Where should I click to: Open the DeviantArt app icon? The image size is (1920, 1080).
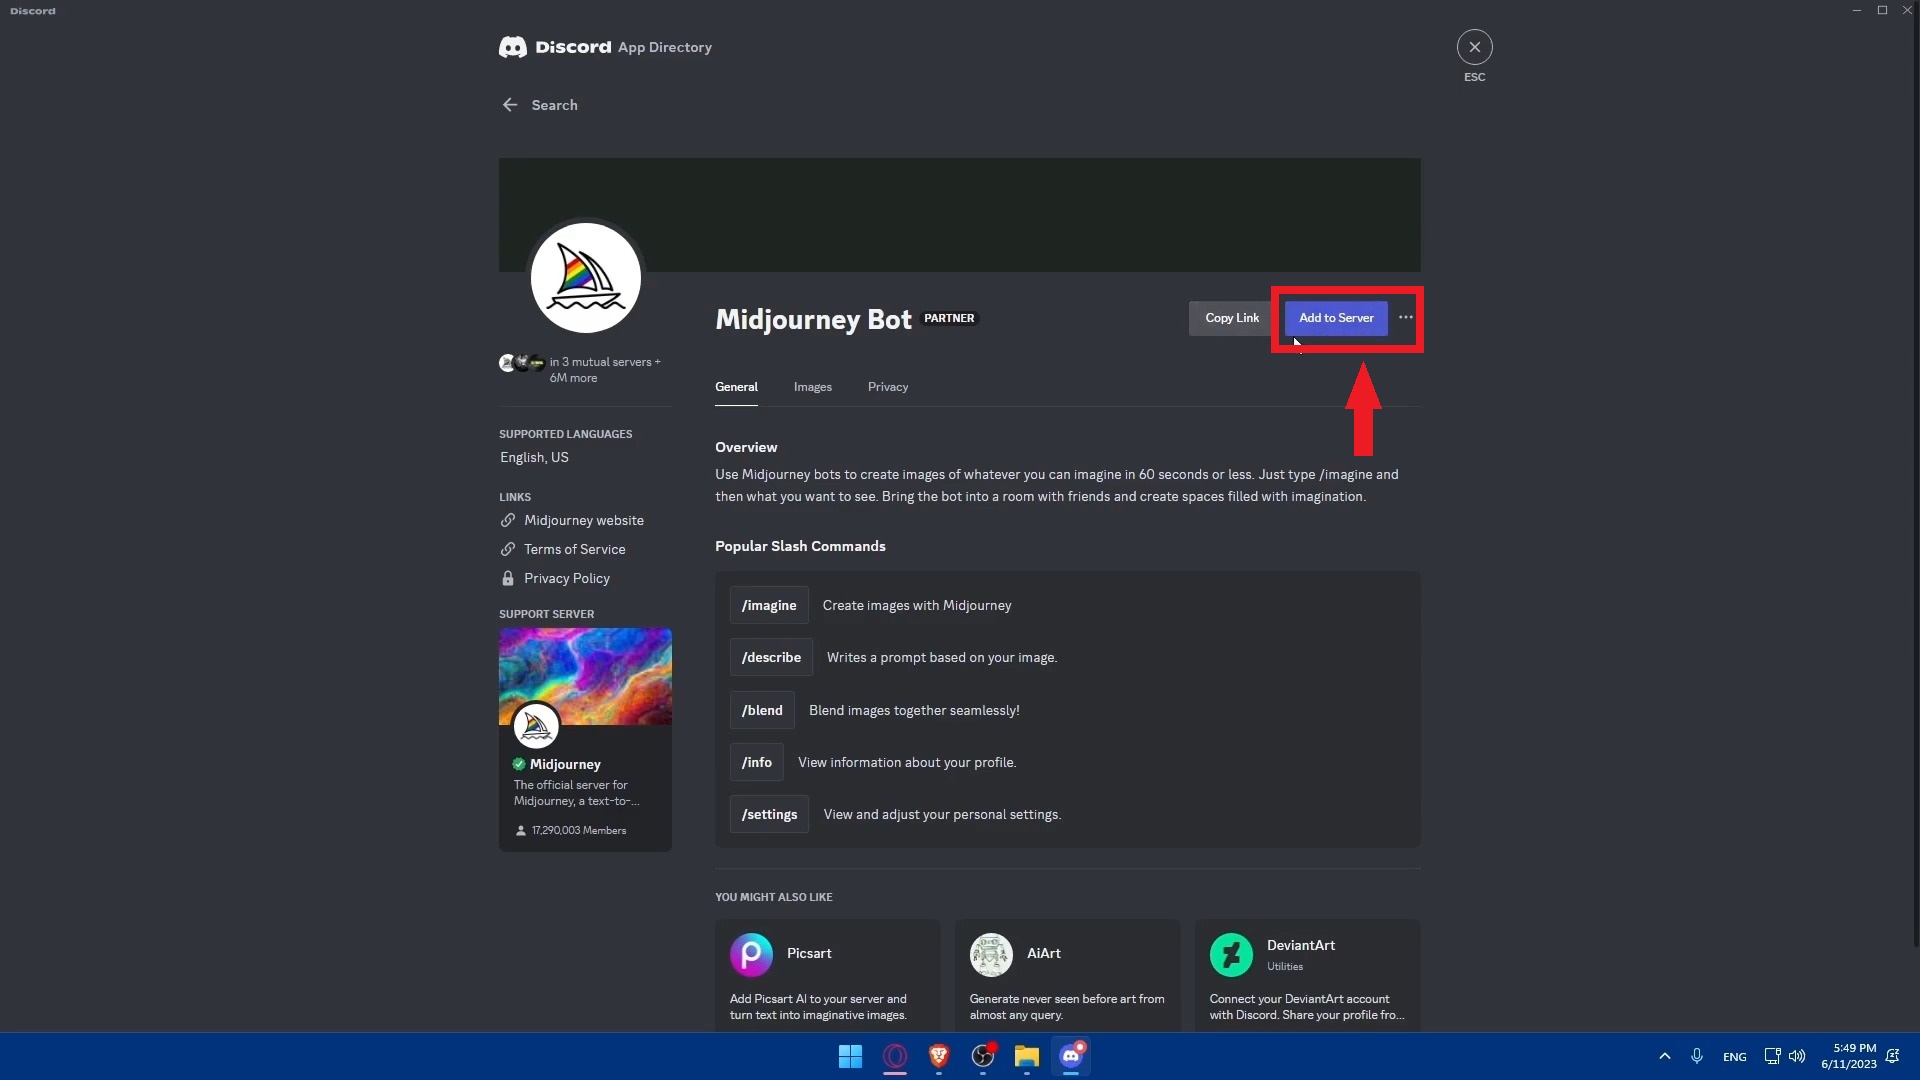click(x=1230, y=954)
